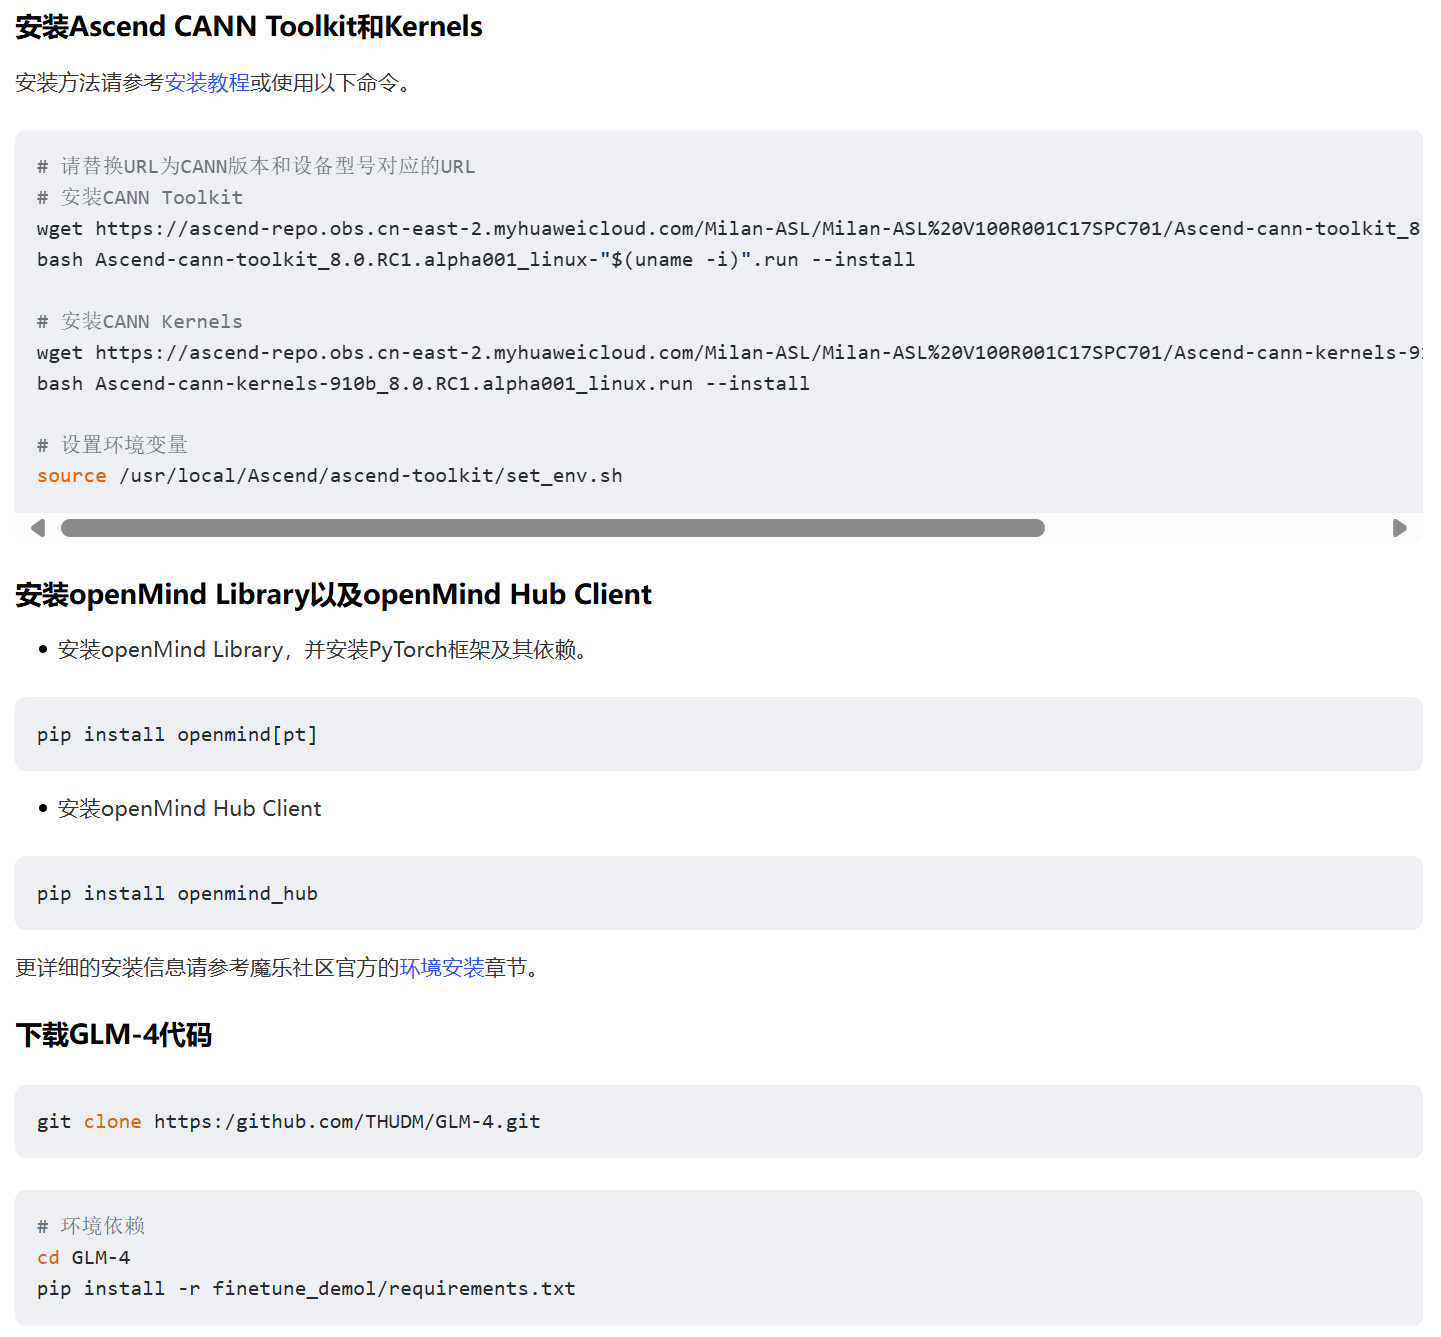Click the wget line for Ascend-cann-toolkit
This screenshot has width=1441, height=1337.
(x=729, y=229)
